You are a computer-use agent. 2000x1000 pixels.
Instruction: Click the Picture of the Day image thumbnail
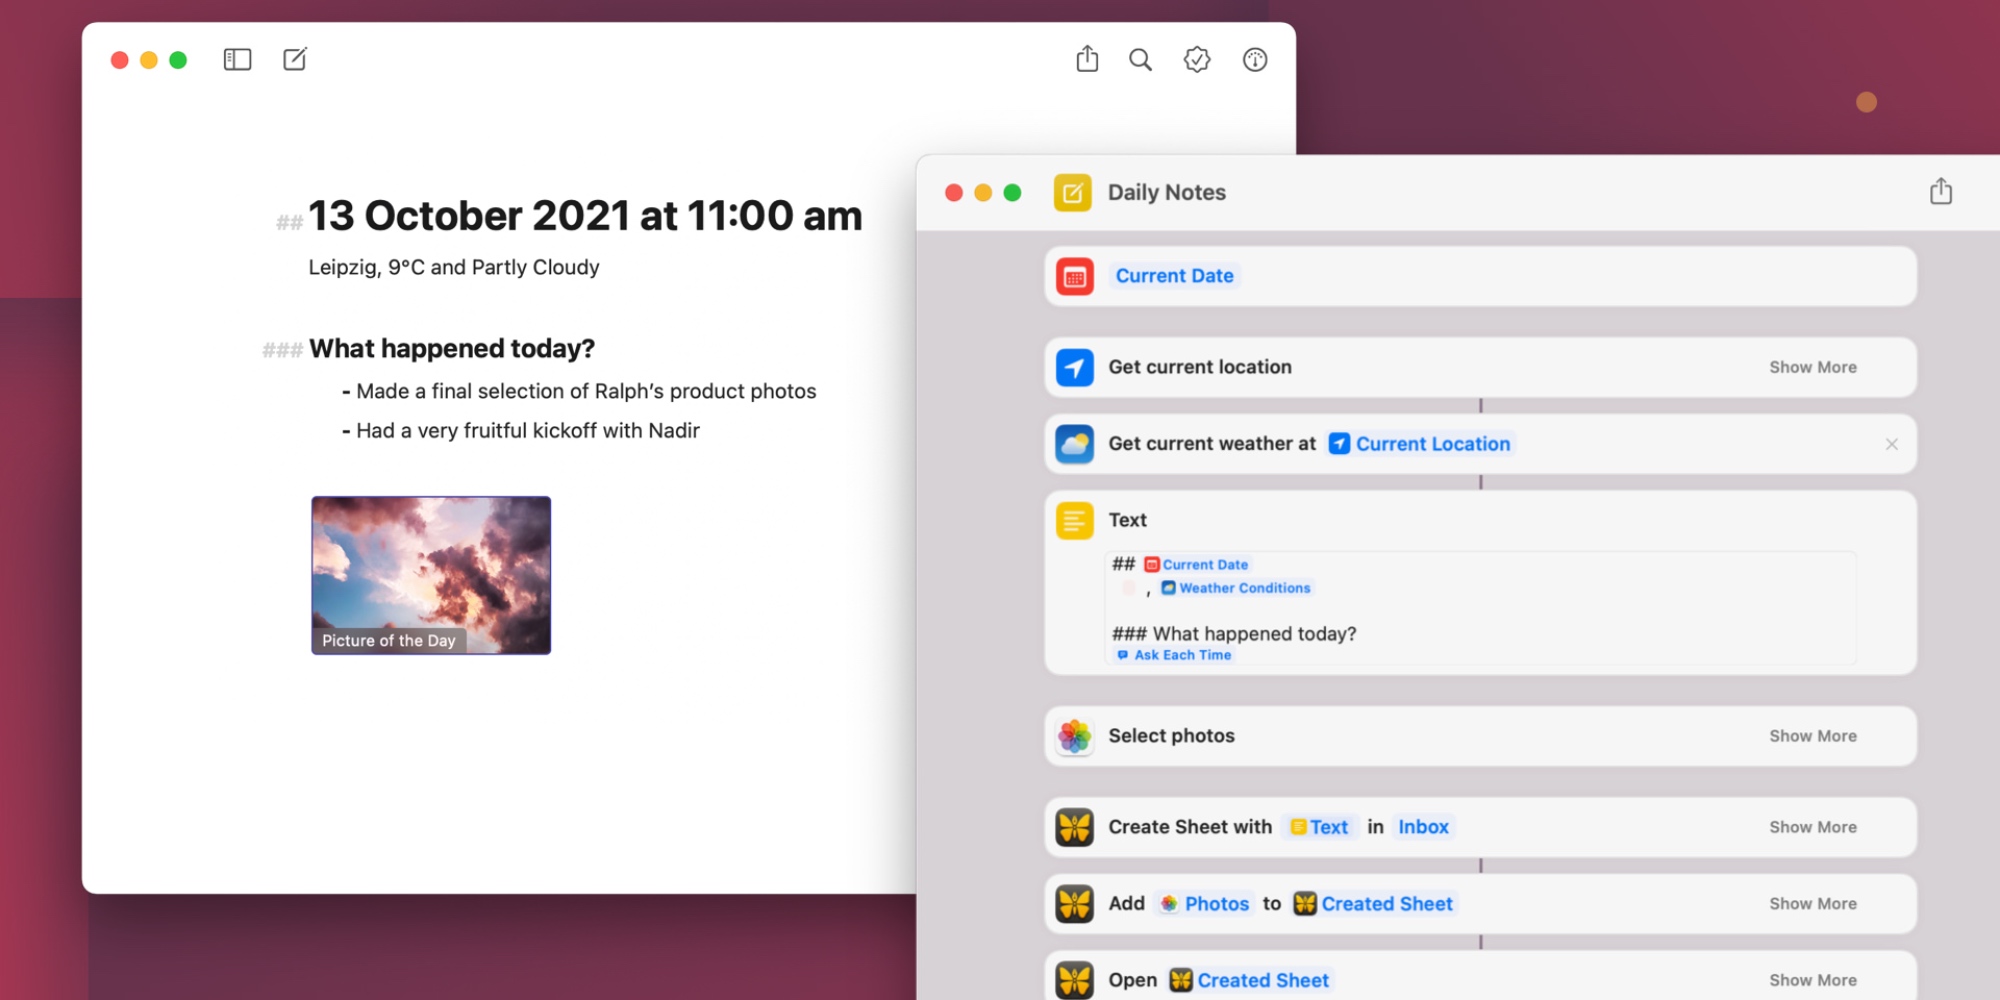430,575
